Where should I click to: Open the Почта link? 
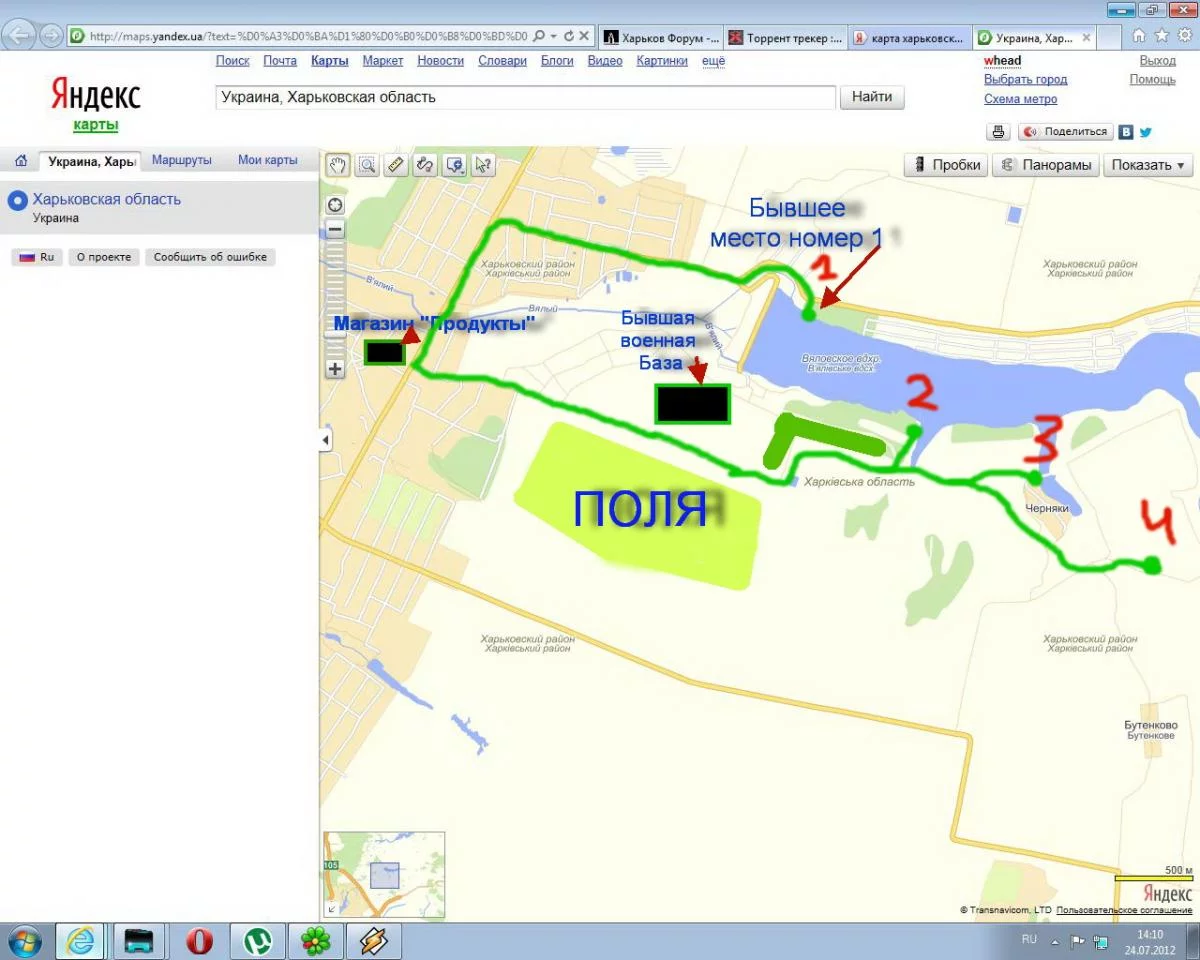(x=280, y=61)
